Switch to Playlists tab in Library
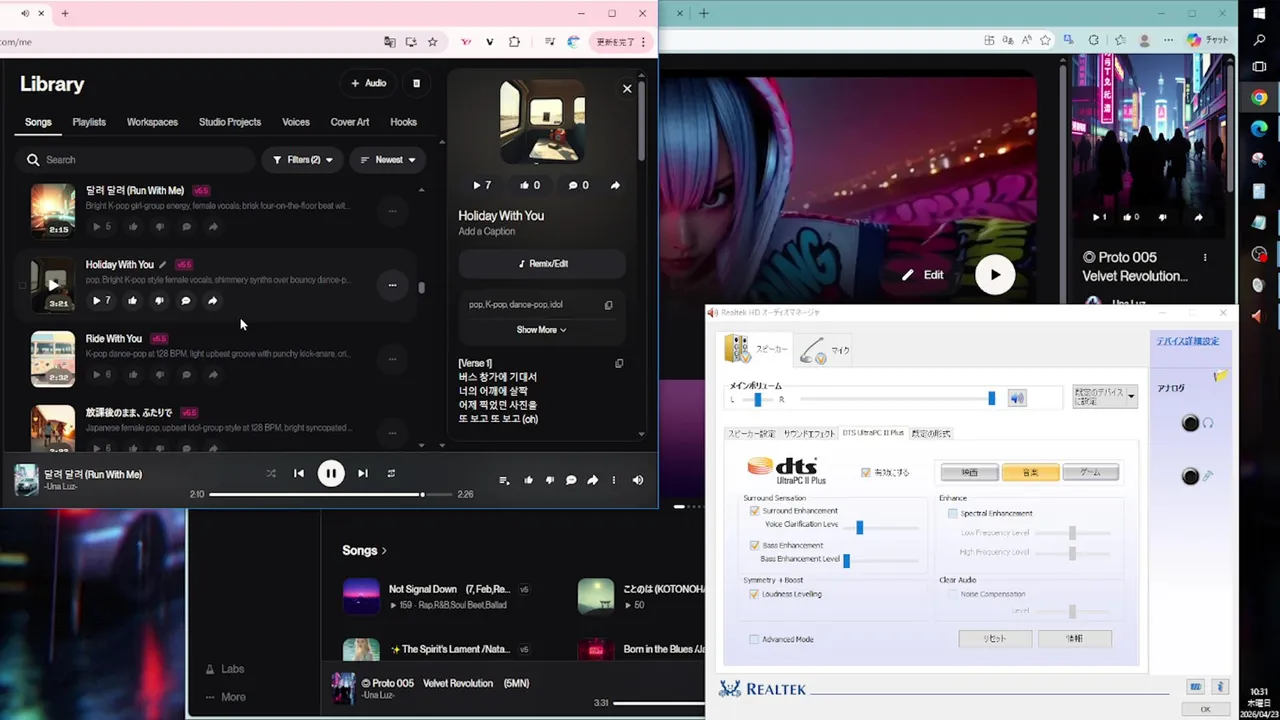 coord(89,122)
